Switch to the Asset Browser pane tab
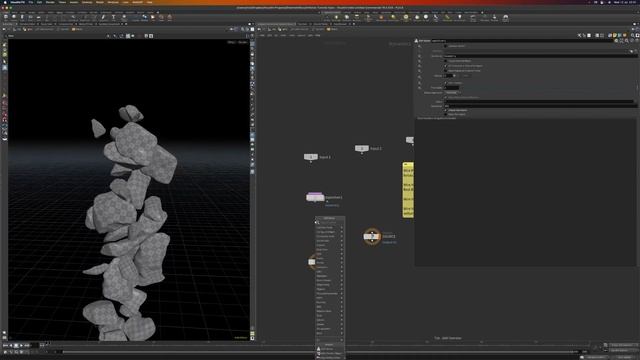Viewport: 640px width, 360px height. (340, 24)
